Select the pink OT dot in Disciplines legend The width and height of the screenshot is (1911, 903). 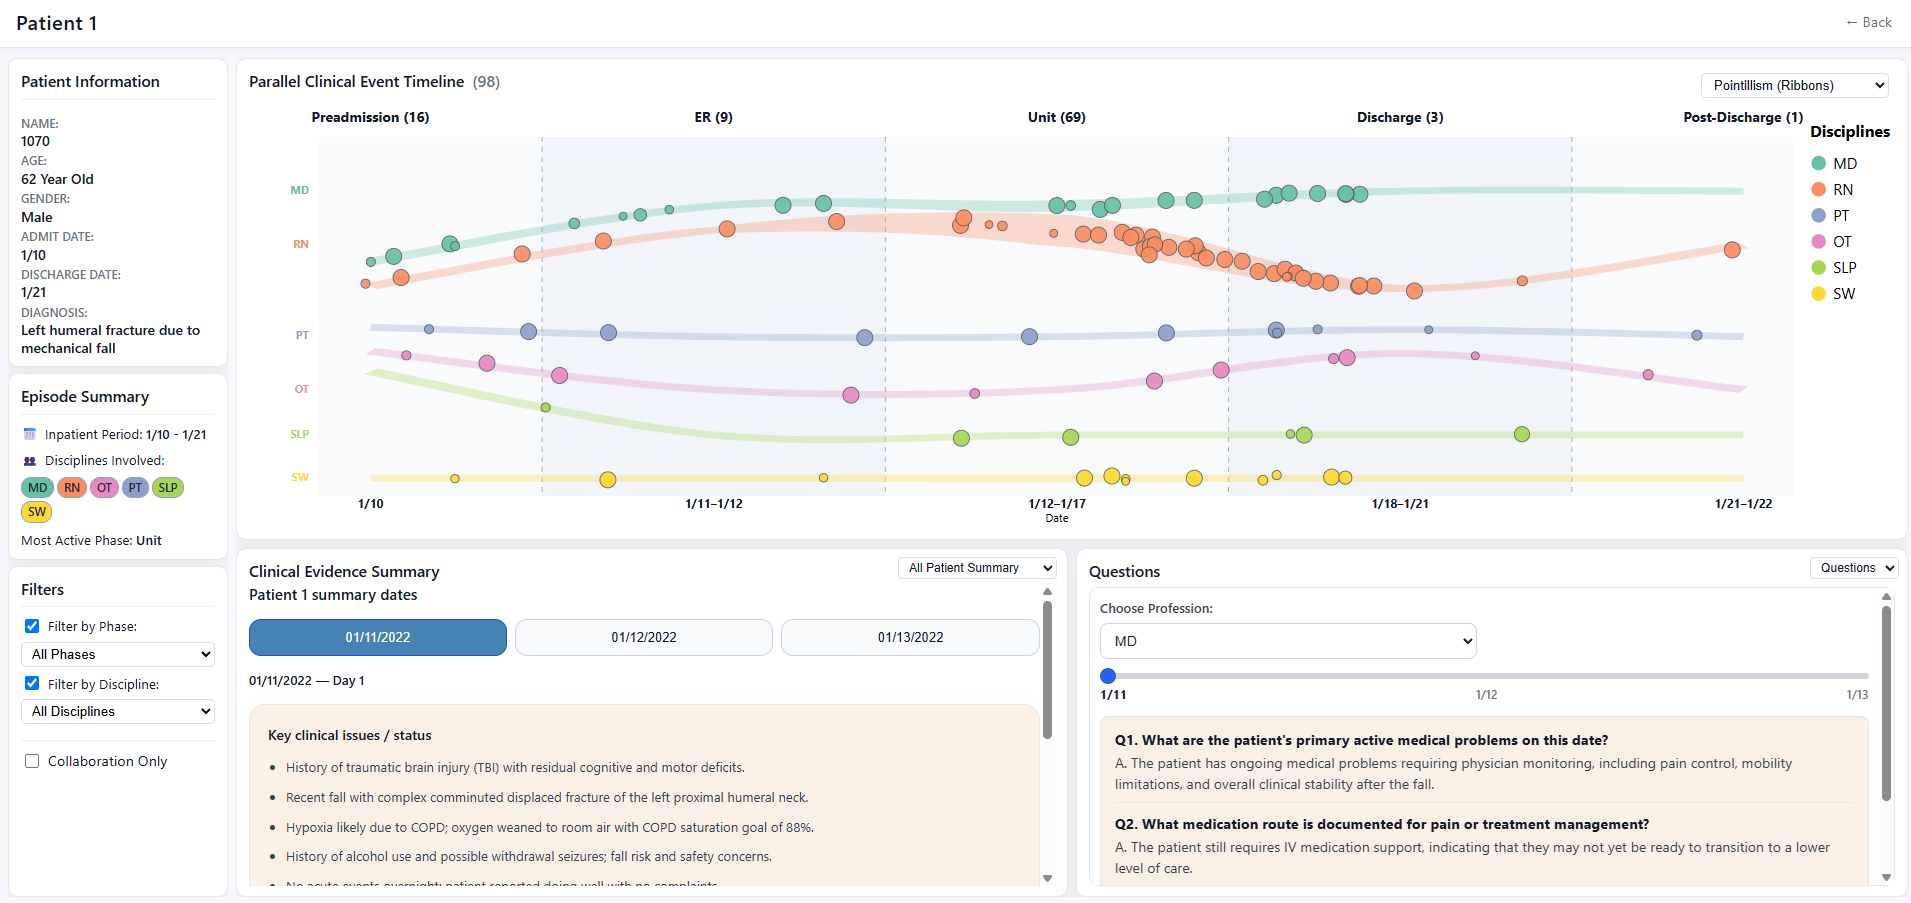[x=1819, y=241]
